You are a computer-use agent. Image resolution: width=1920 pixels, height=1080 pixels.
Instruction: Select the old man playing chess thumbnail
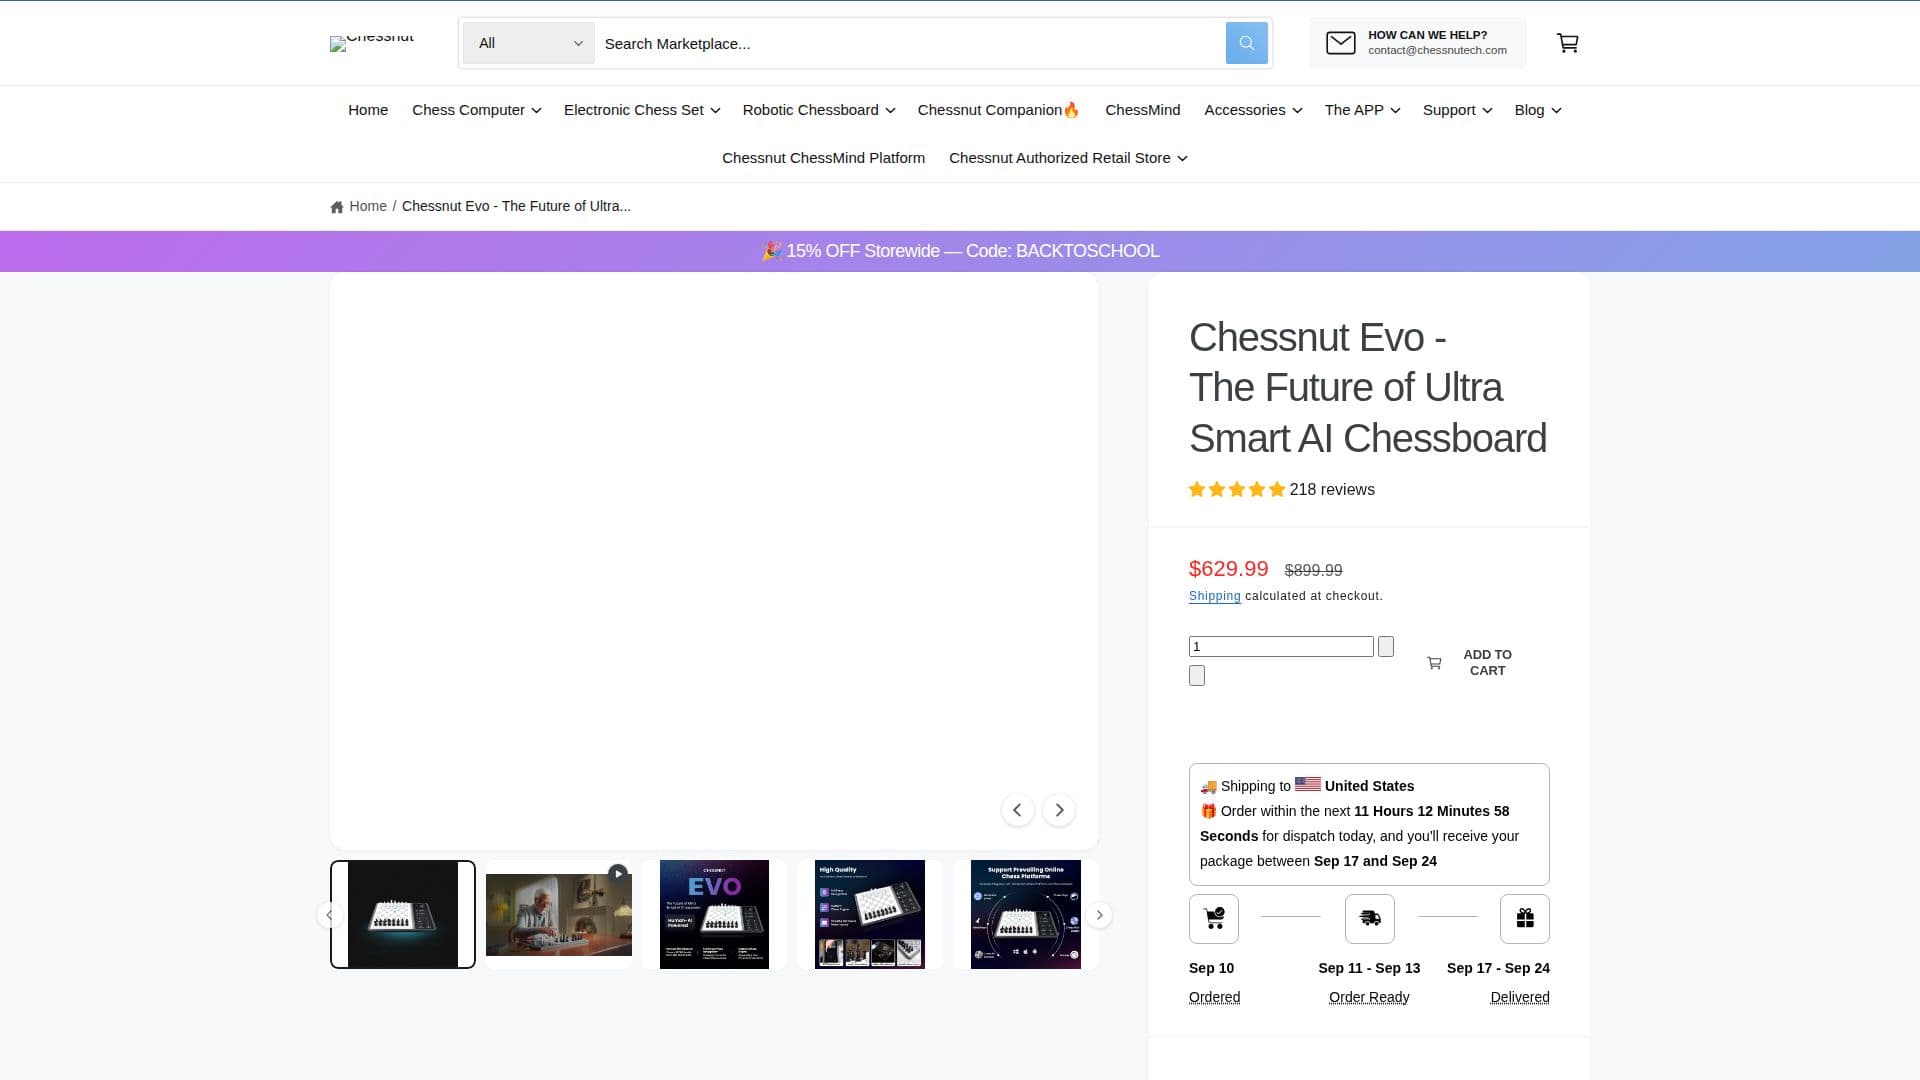click(x=559, y=915)
